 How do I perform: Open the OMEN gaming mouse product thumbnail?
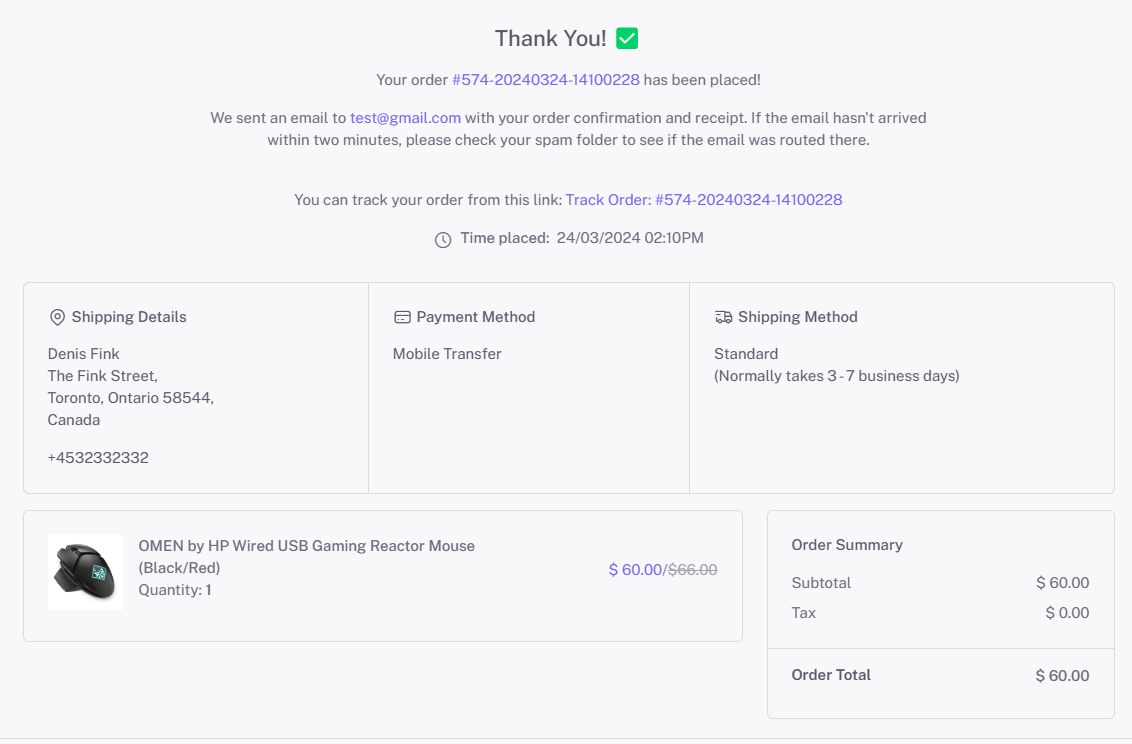pos(86,572)
